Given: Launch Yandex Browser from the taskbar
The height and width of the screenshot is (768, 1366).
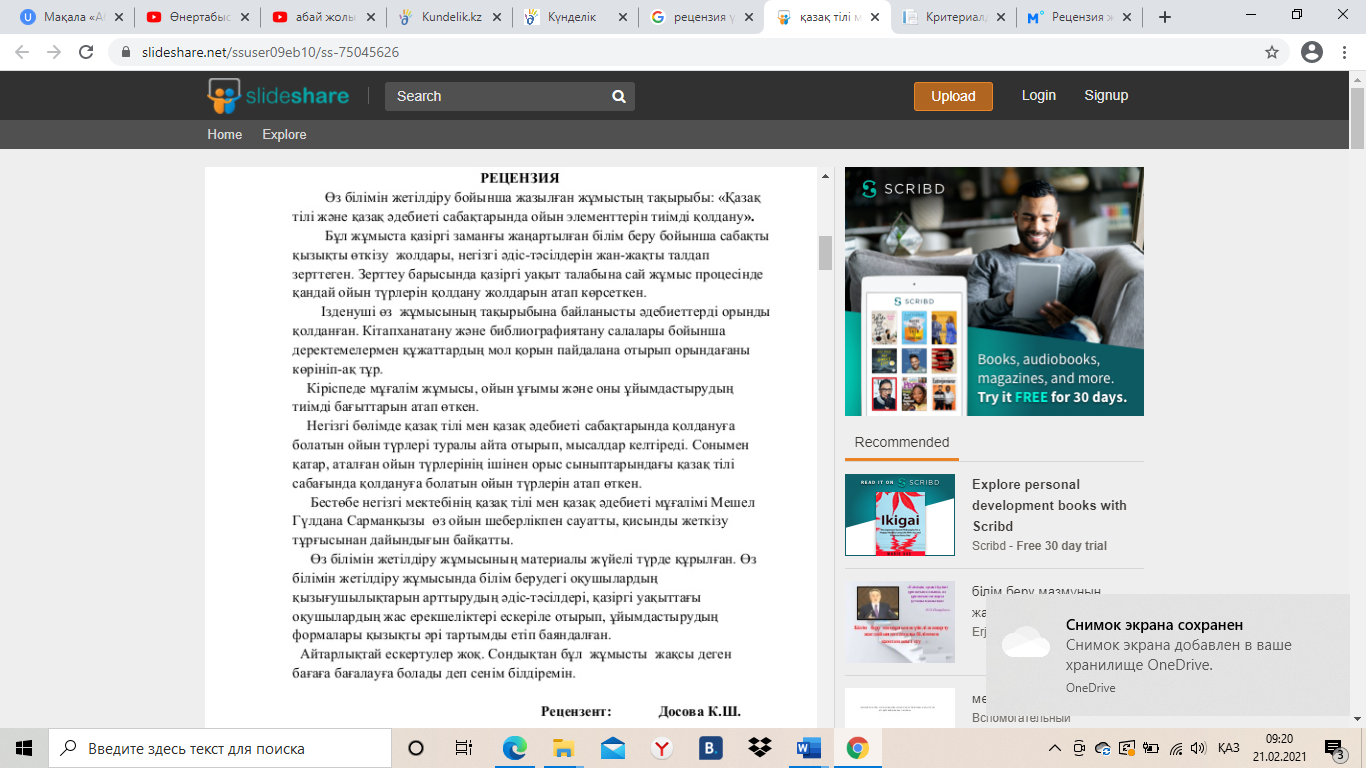Looking at the screenshot, I should (661, 748).
